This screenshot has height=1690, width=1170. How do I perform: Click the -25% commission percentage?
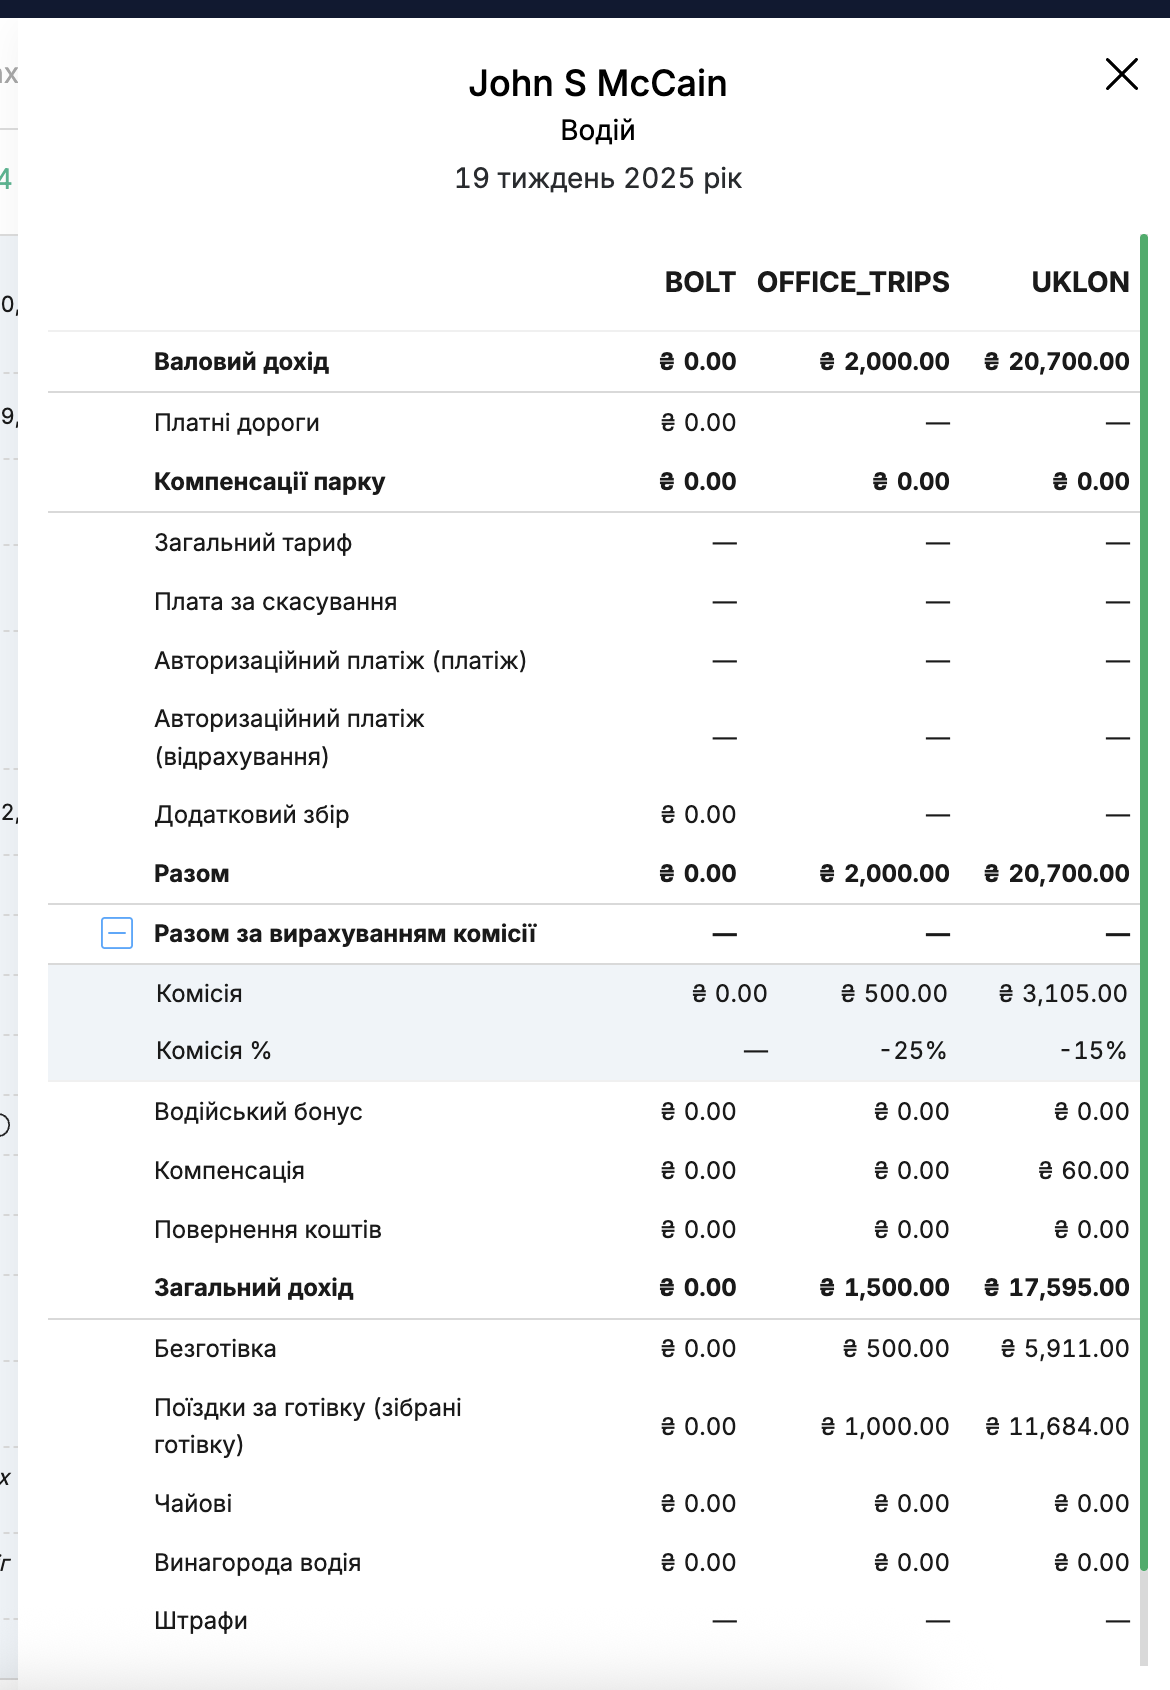913,1050
